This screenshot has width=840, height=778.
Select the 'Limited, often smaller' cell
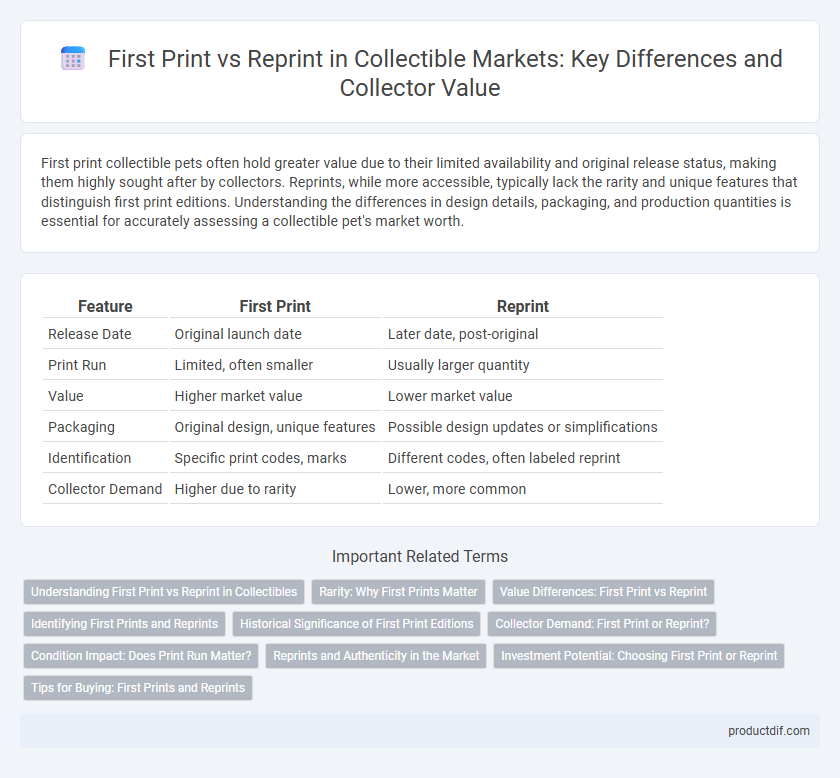point(275,365)
